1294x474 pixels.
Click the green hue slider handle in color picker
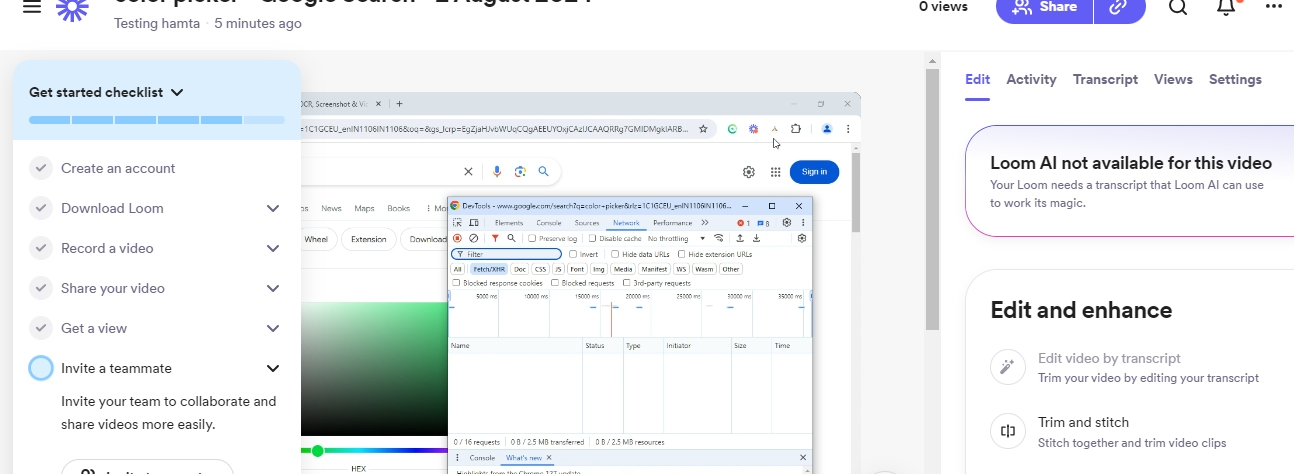click(x=318, y=451)
